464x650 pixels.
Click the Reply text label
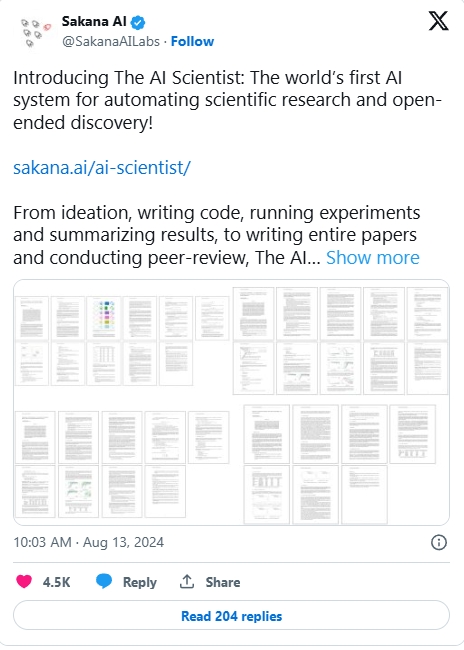140,582
